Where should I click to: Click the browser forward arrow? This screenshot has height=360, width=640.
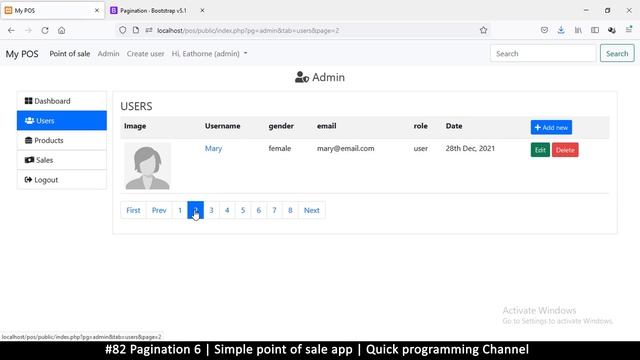pos(28,30)
